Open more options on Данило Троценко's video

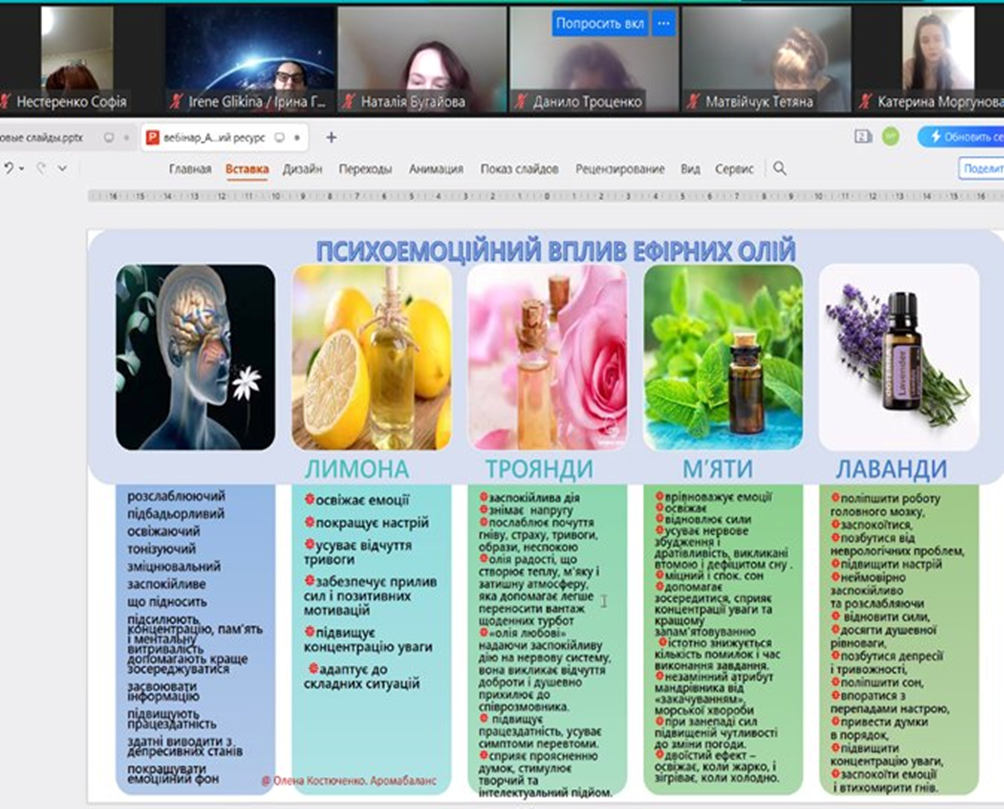[663, 23]
